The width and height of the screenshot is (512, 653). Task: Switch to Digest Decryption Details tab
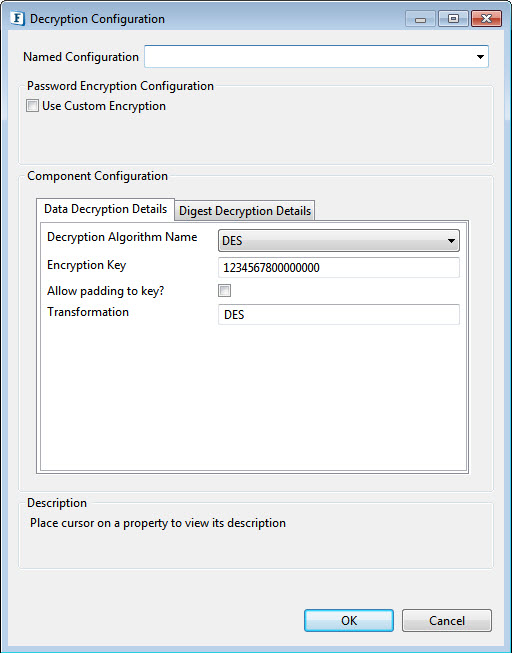click(x=245, y=211)
